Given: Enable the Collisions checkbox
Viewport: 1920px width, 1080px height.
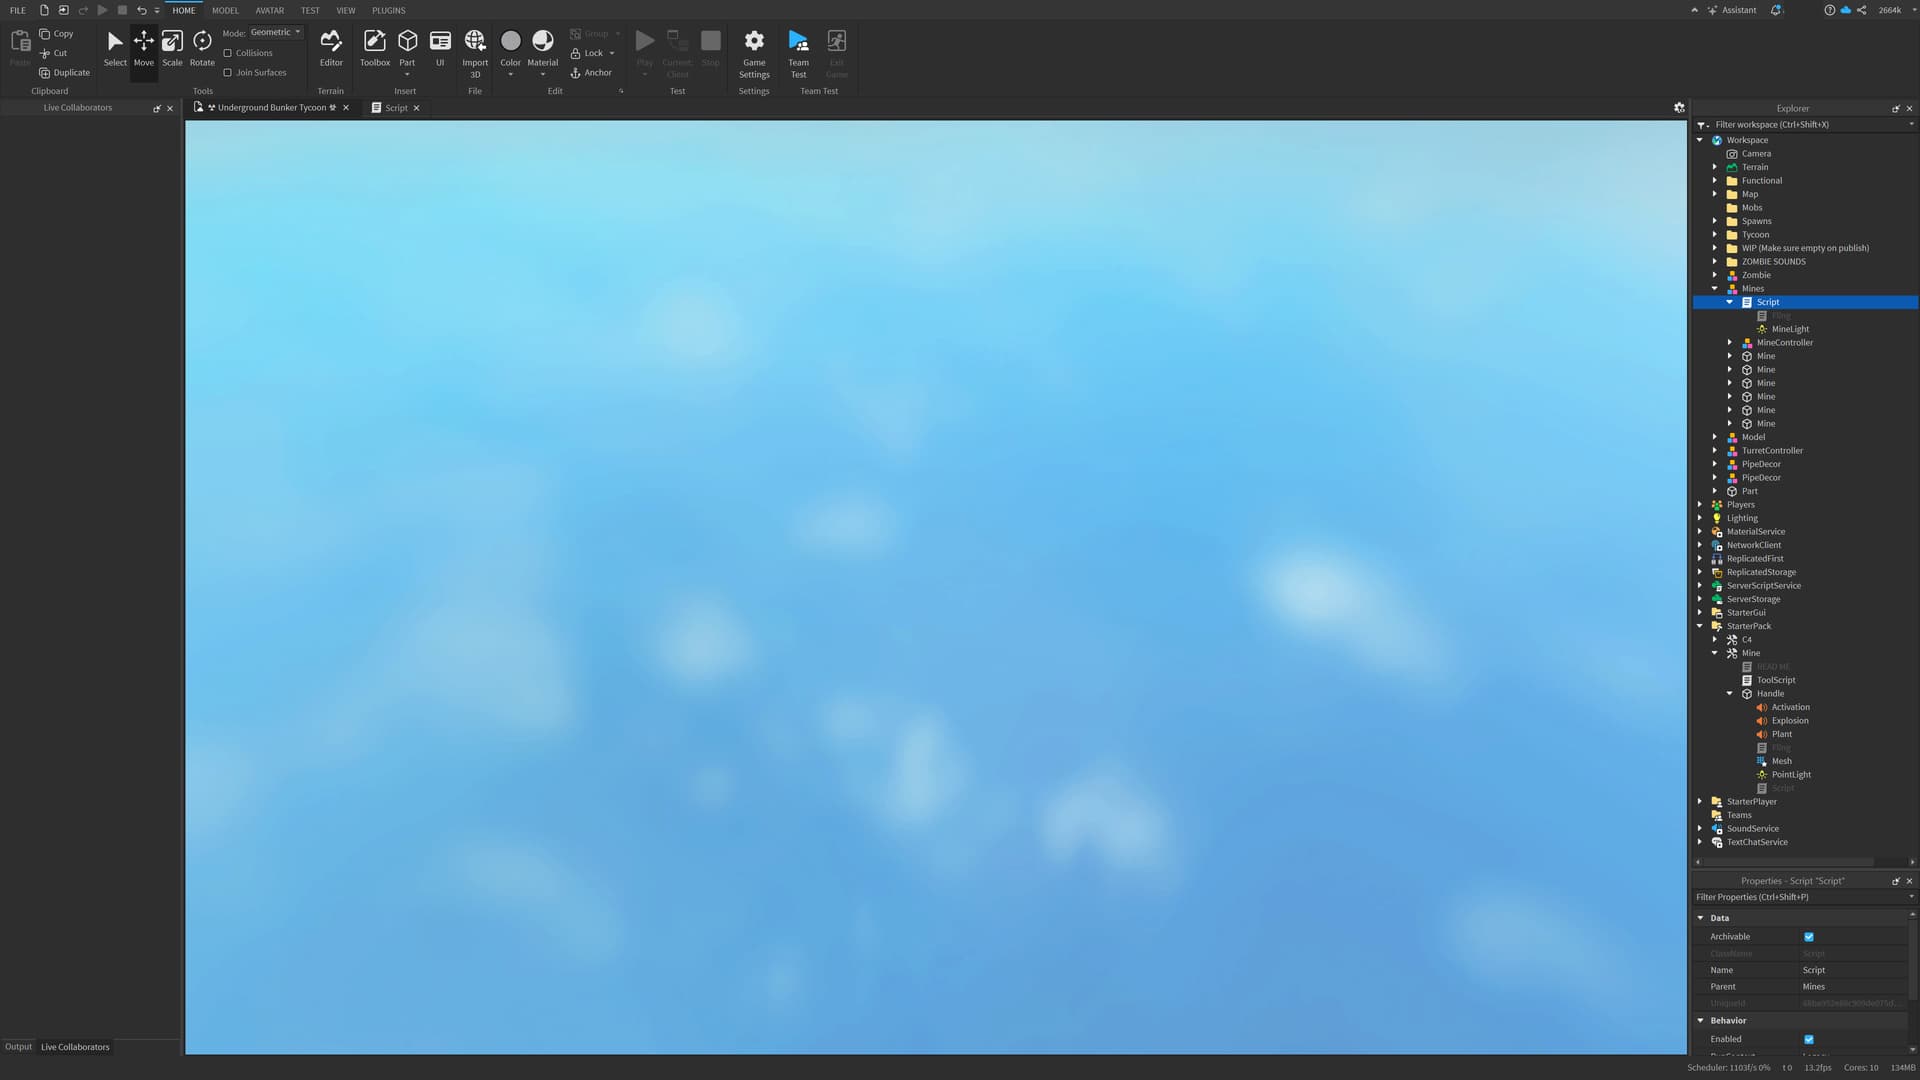Looking at the screenshot, I should coord(228,53).
